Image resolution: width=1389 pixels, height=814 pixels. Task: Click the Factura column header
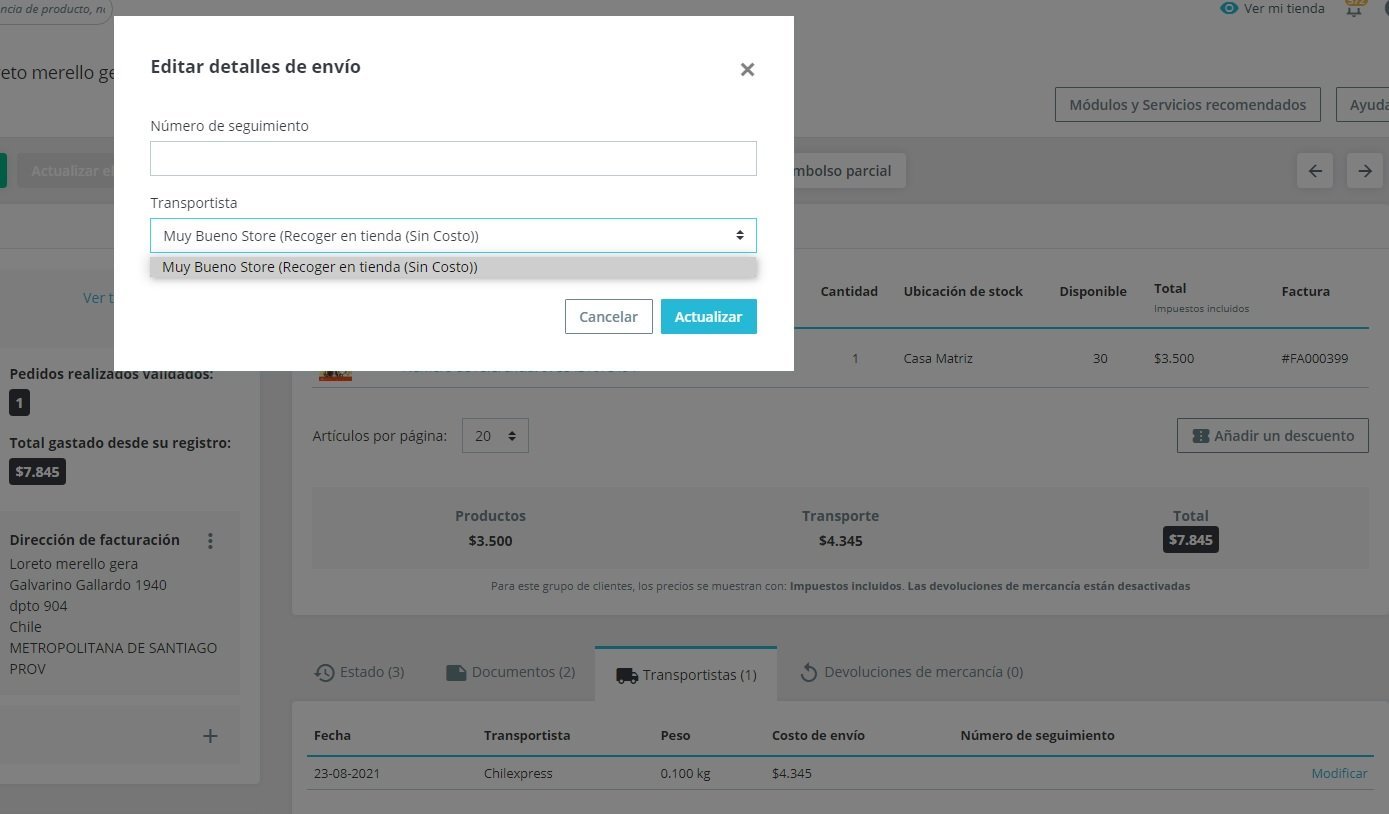point(1306,291)
